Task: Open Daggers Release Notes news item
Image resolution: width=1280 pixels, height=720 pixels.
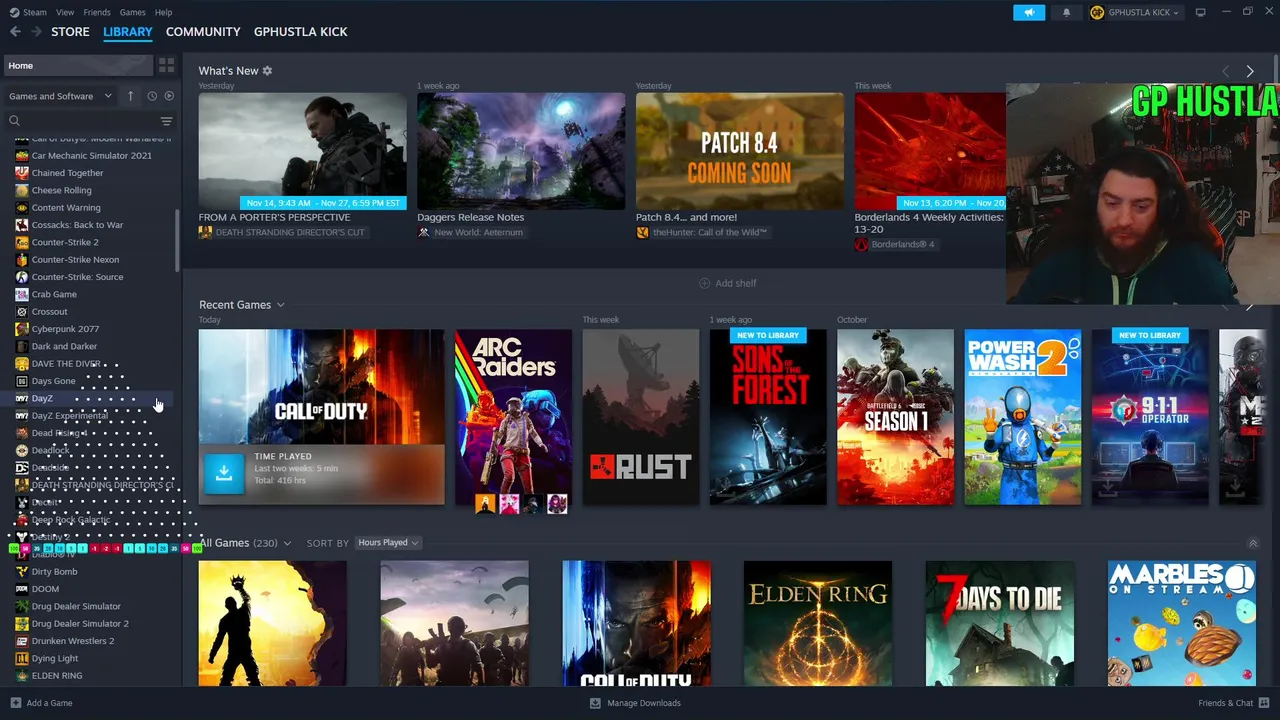Action: (521, 151)
